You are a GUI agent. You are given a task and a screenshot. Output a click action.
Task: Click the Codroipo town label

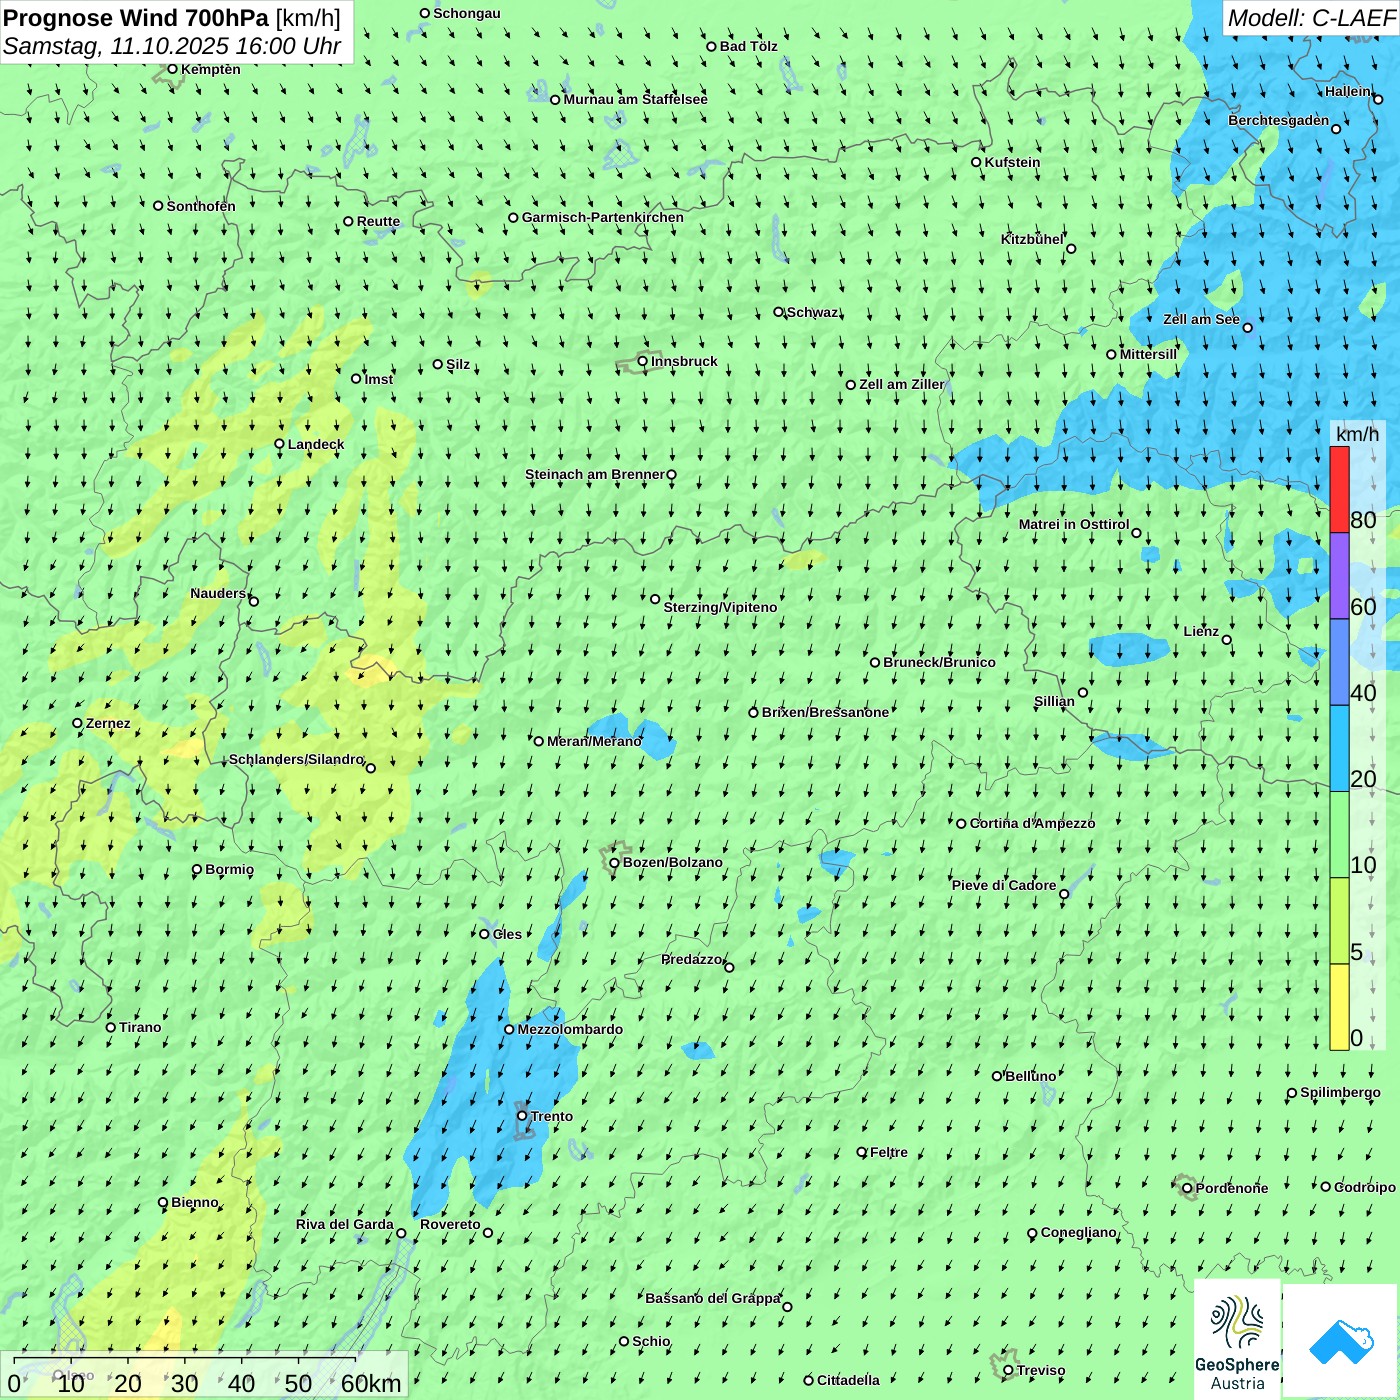(1365, 1187)
